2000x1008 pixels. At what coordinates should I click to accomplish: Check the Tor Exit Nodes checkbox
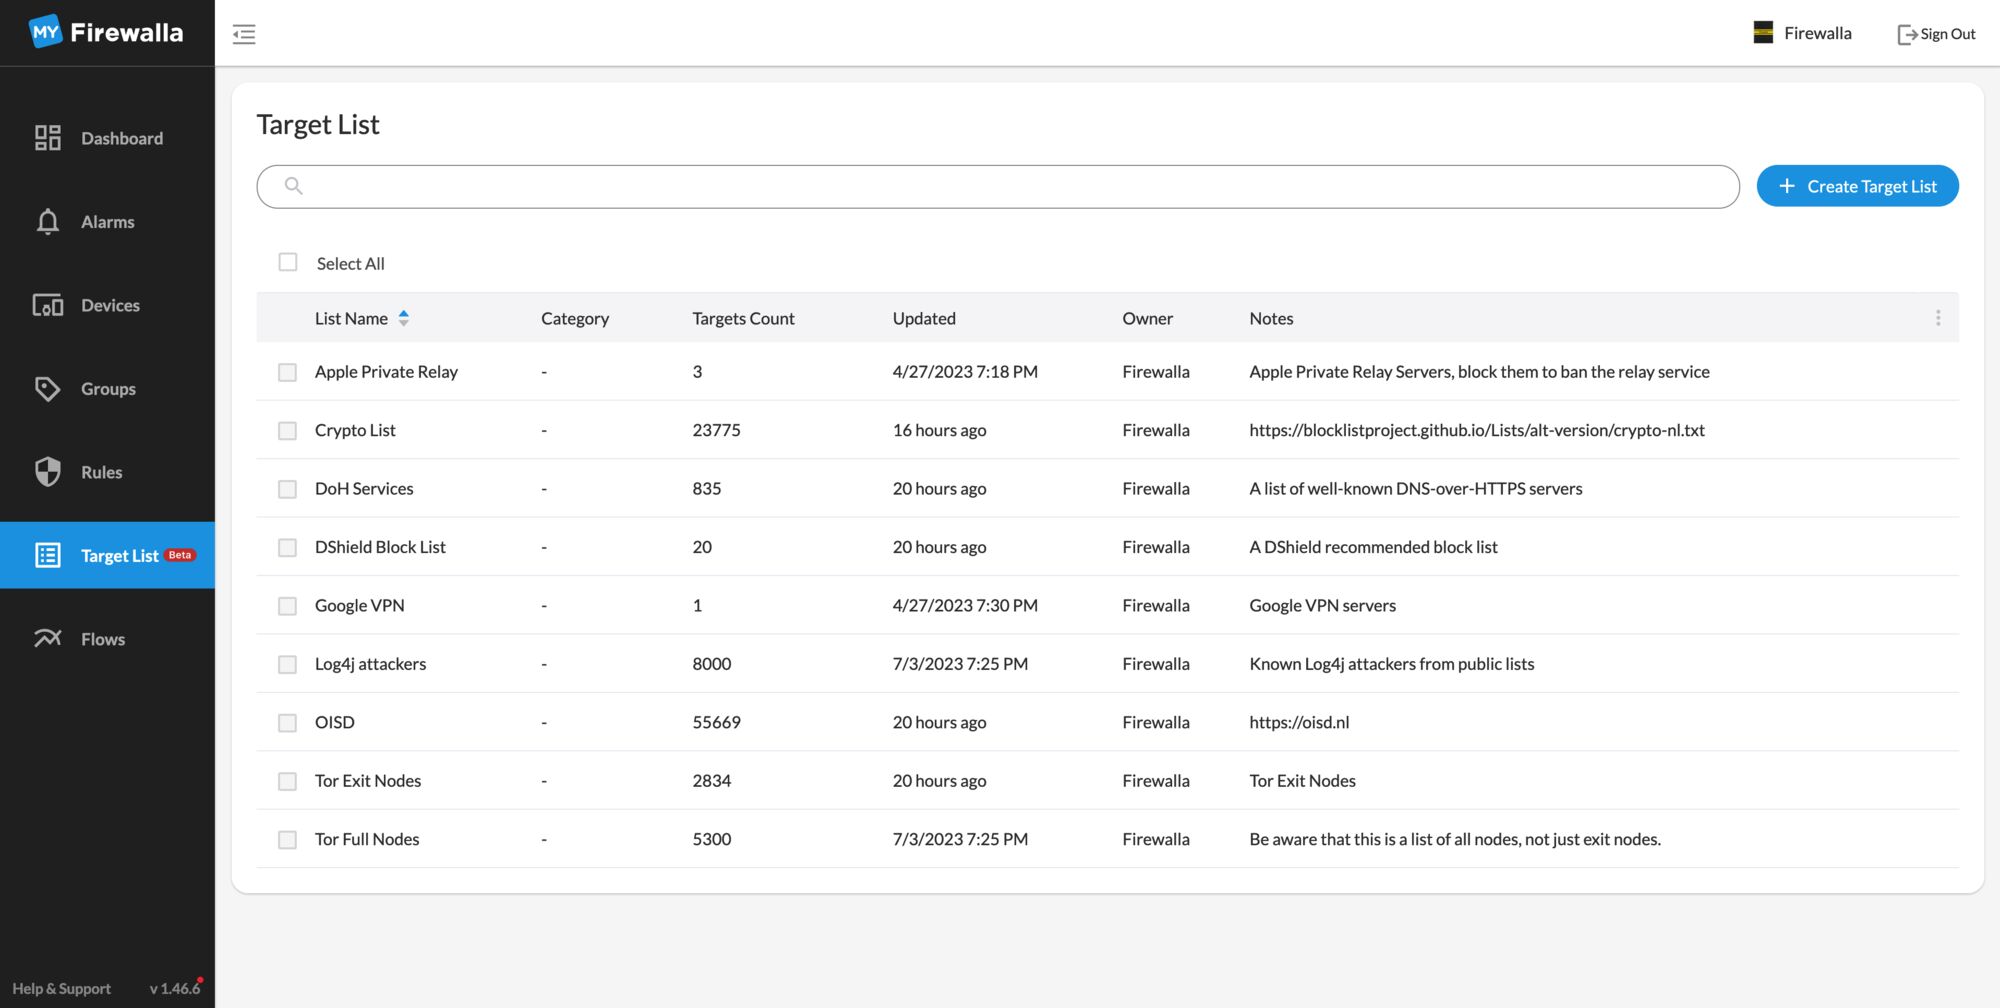(x=287, y=781)
